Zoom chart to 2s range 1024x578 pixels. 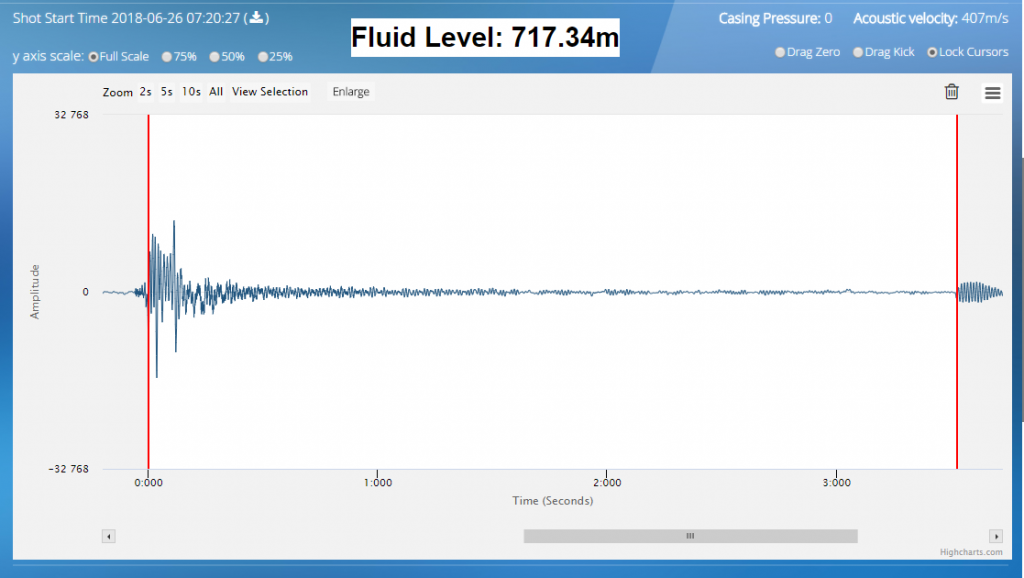[145, 92]
